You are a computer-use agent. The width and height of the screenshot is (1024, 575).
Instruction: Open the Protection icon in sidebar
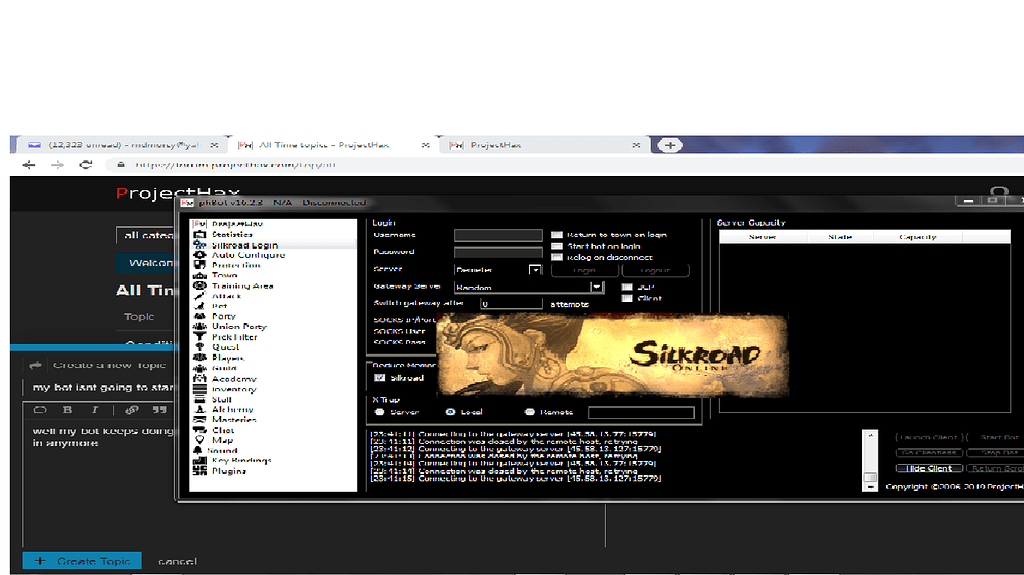coord(198,265)
